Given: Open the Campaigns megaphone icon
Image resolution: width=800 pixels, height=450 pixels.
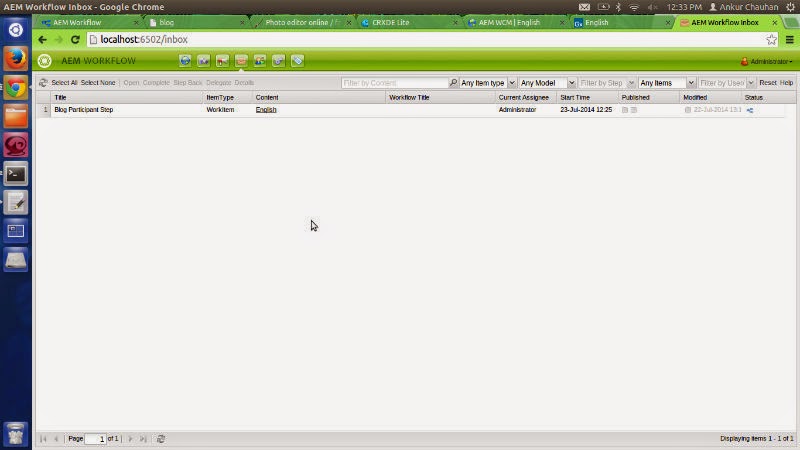Looking at the screenshot, I should point(222,61).
